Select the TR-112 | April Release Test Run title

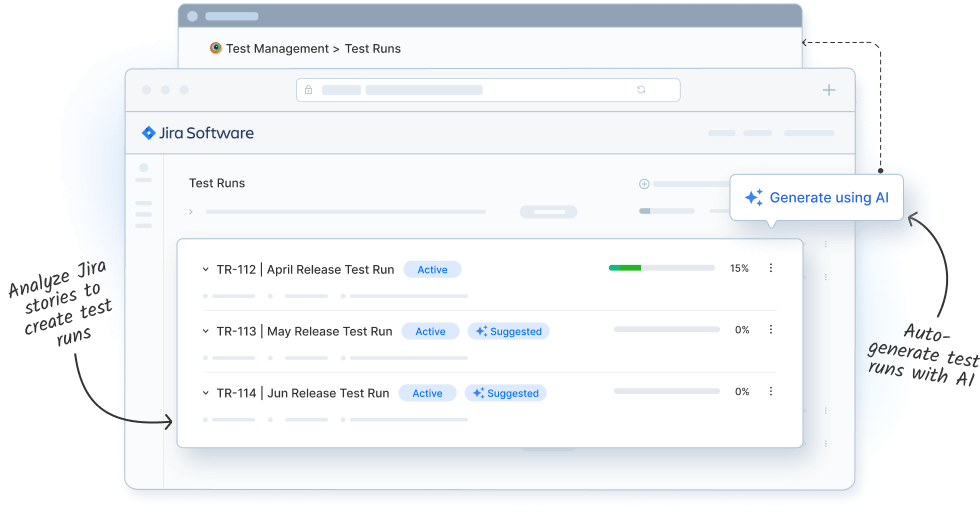(306, 269)
